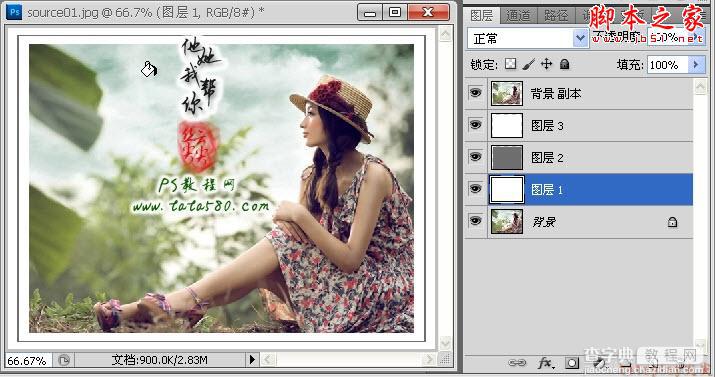
Task: Hide the 背景 layer eye icon
Action: tap(475, 221)
